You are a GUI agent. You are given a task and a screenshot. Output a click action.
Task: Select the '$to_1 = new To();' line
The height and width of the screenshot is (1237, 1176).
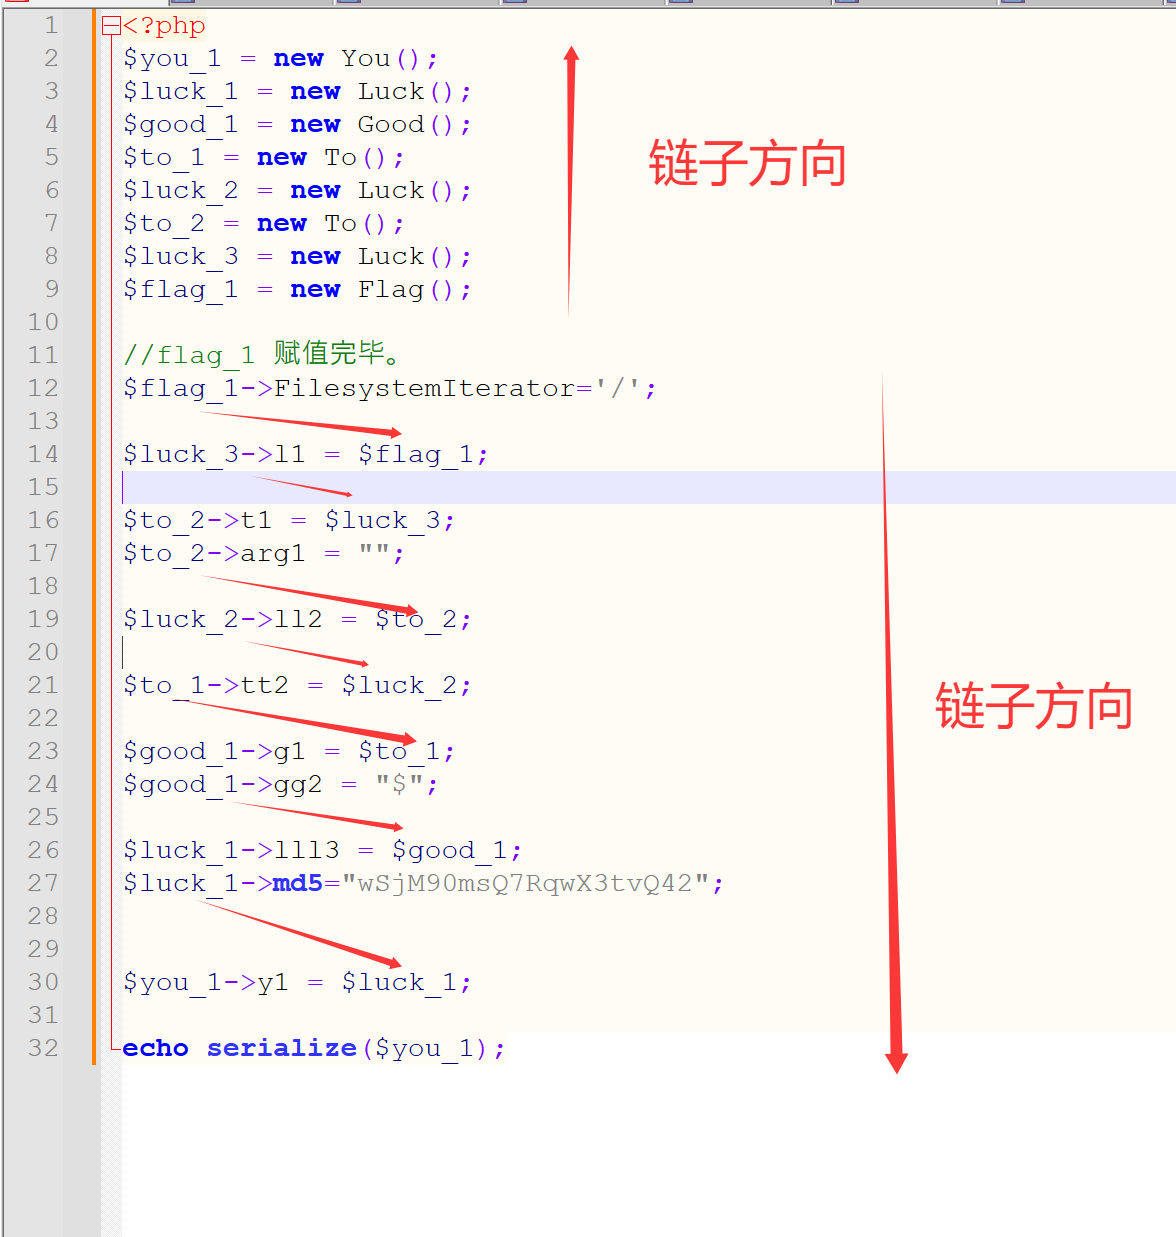tap(264, 158)
